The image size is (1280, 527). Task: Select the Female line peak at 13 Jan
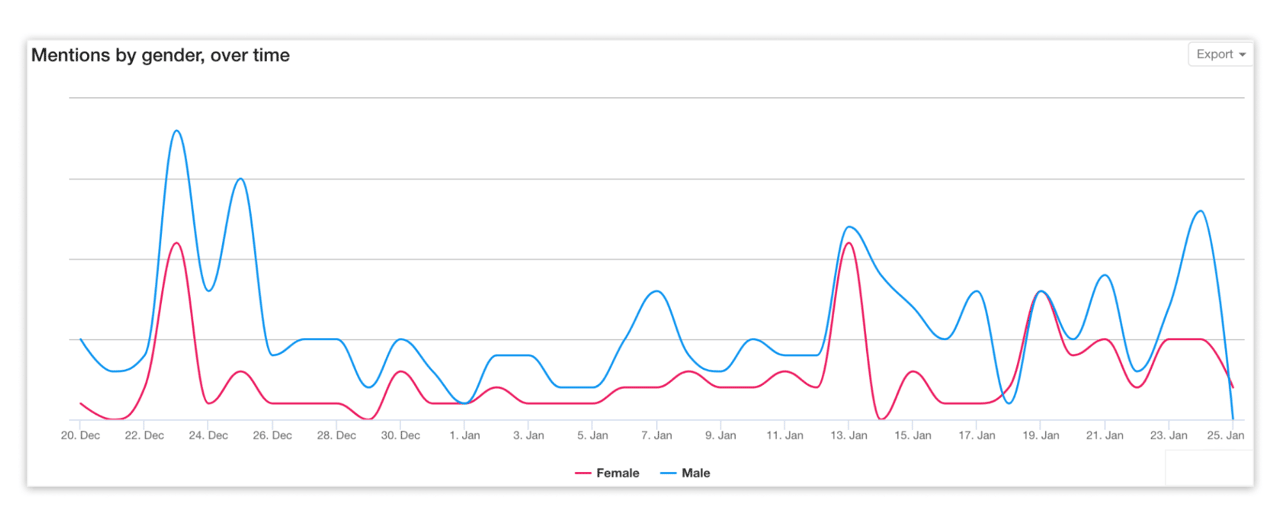(848, 243)
